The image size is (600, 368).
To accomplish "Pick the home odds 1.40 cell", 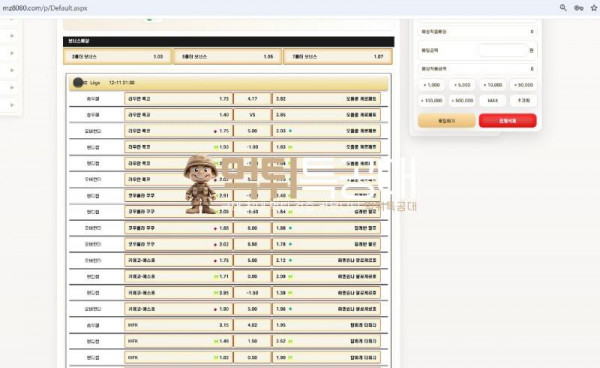I will click(178, 115).
